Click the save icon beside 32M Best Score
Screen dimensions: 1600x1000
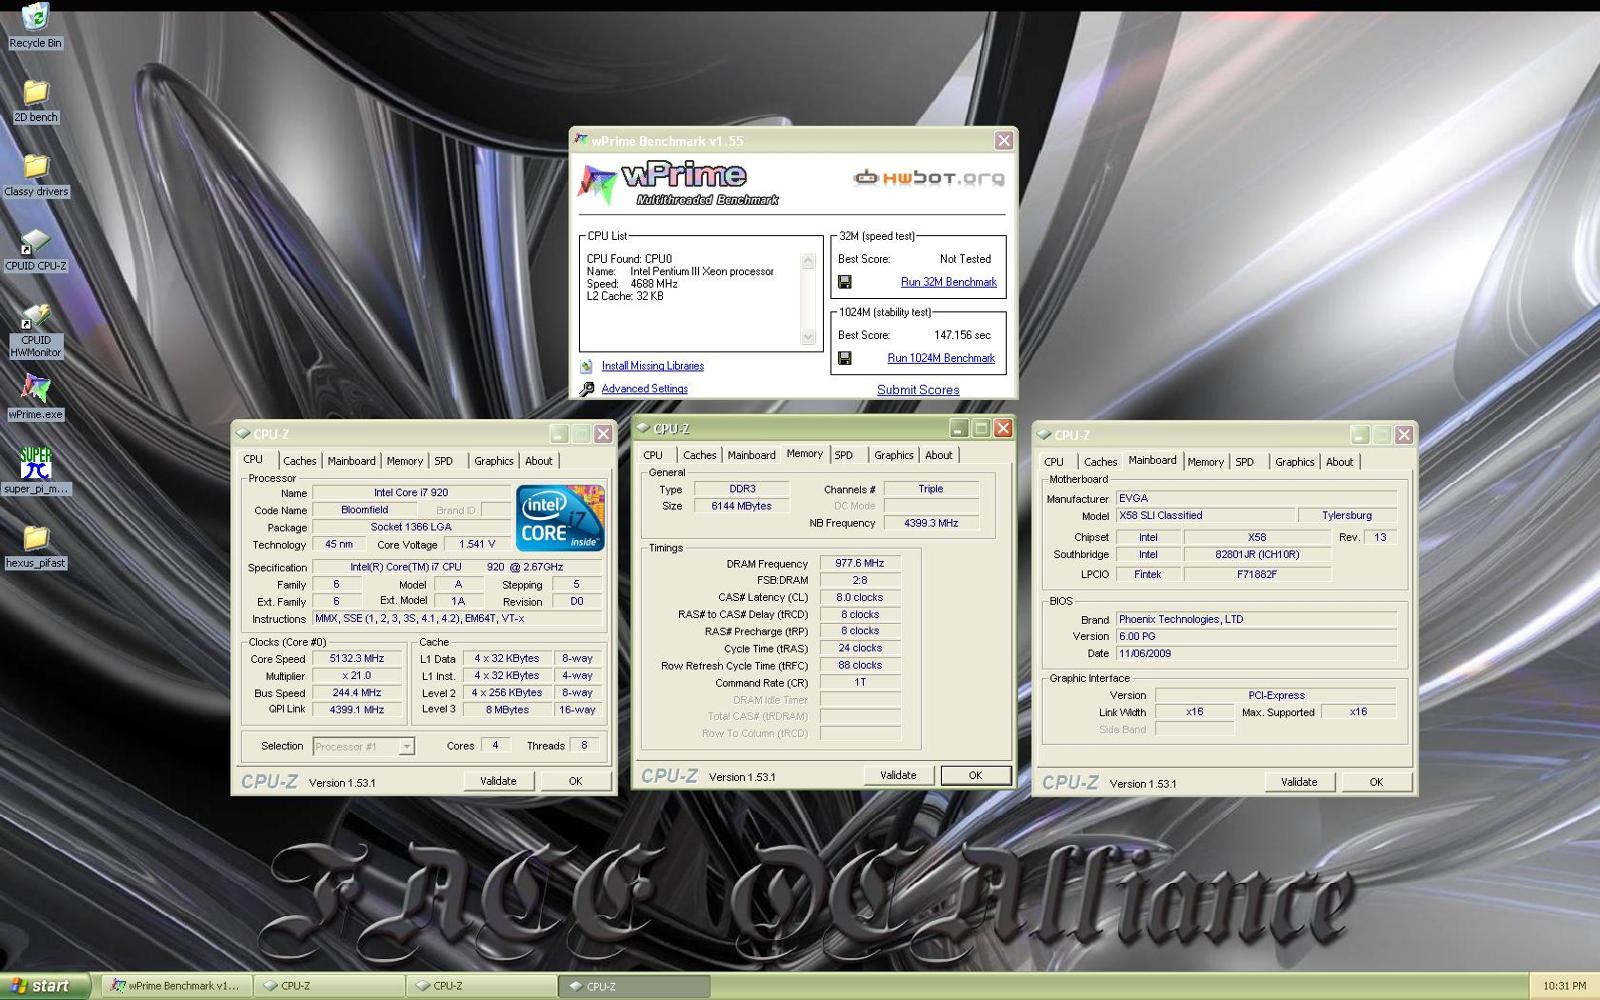click(845, 283)
